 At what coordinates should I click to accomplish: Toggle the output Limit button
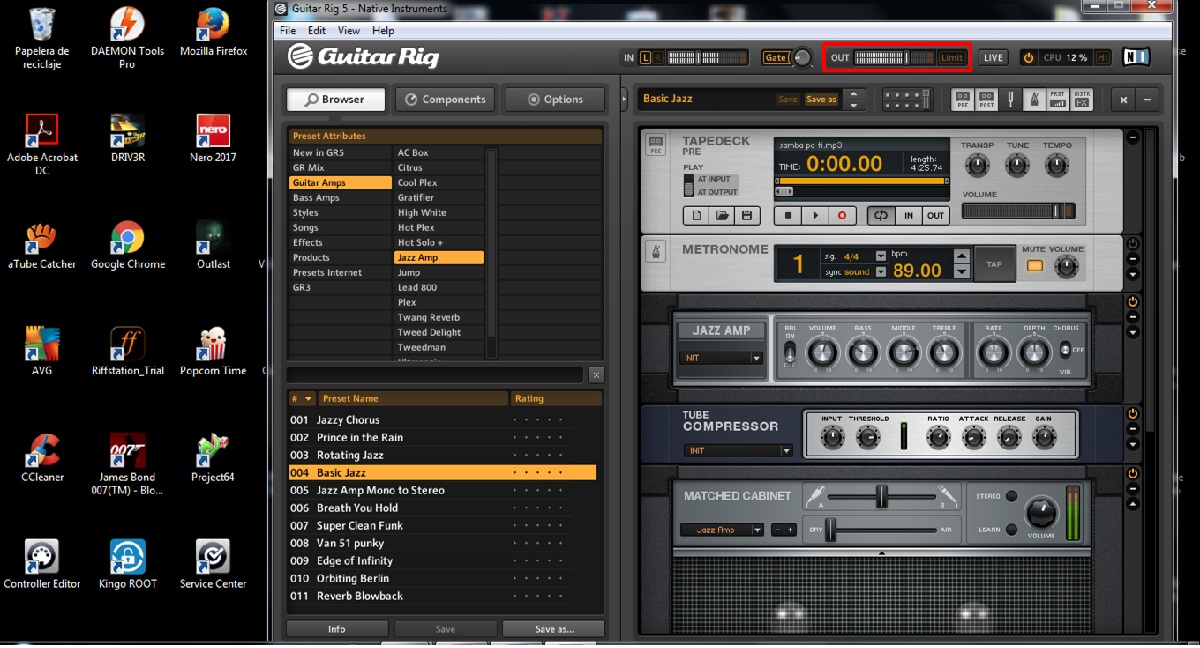coord(952,58)
